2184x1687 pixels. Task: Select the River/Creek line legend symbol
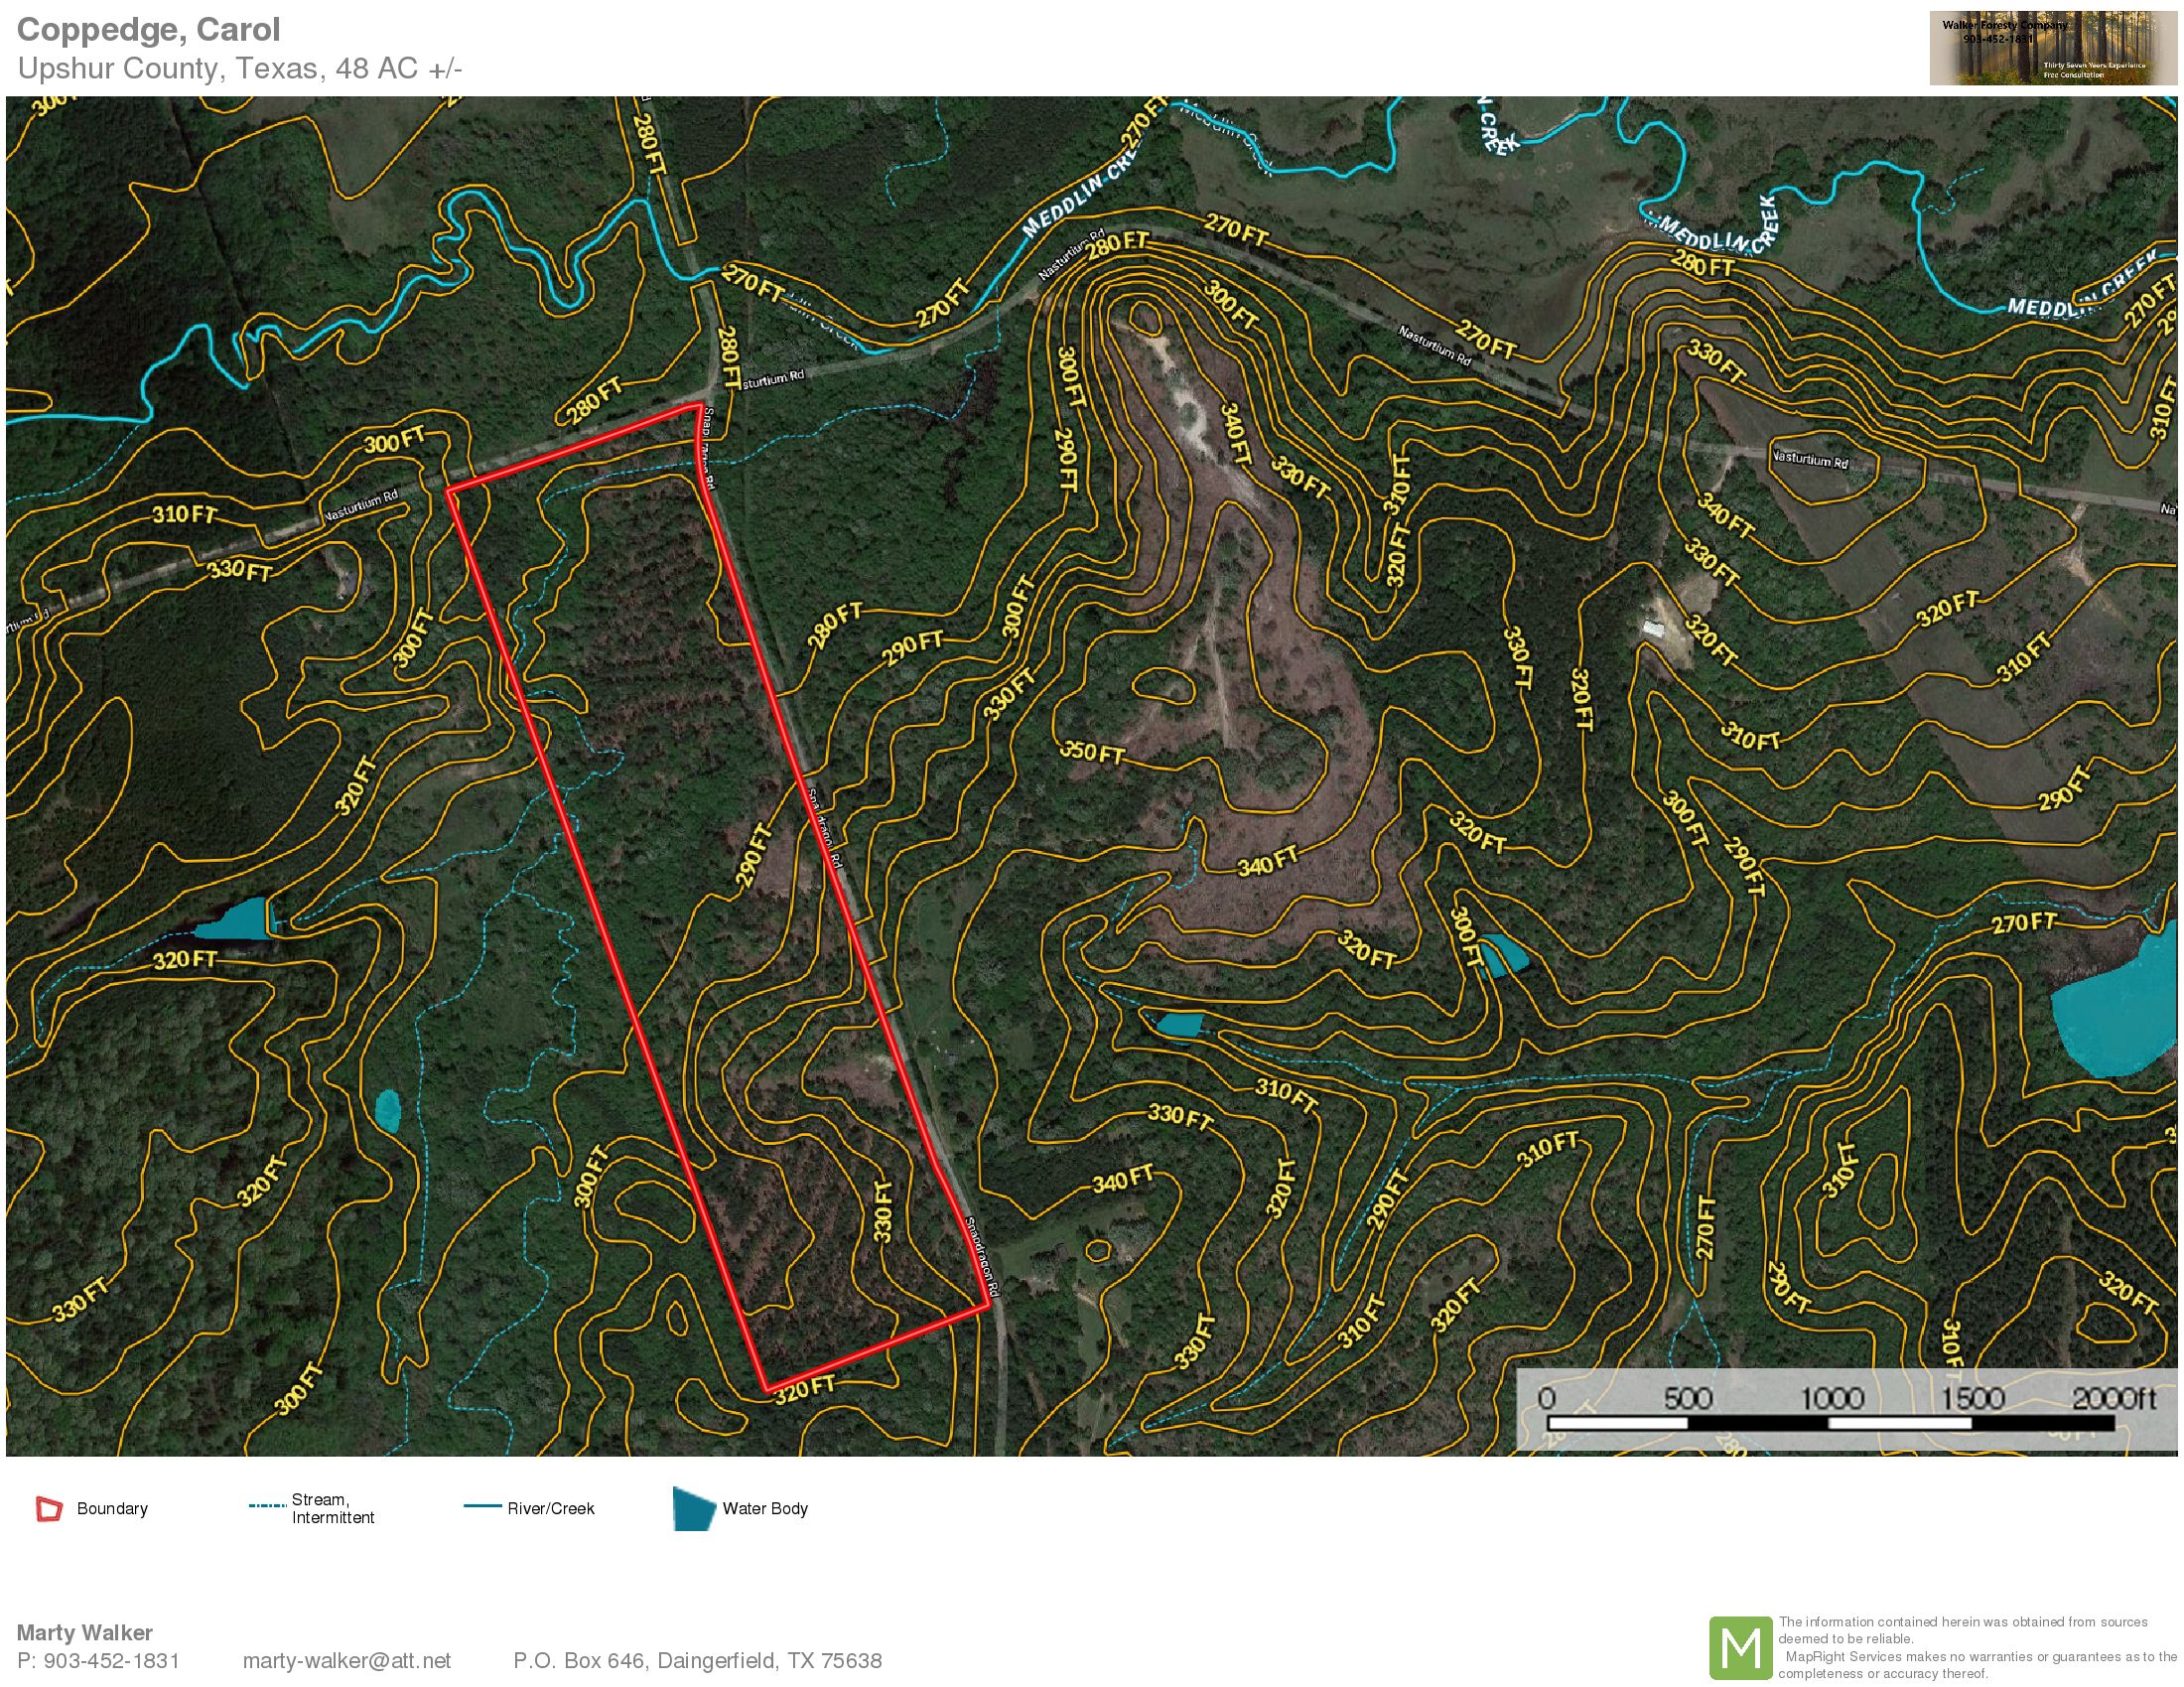pyautogui.click(x=483, y=1508)
